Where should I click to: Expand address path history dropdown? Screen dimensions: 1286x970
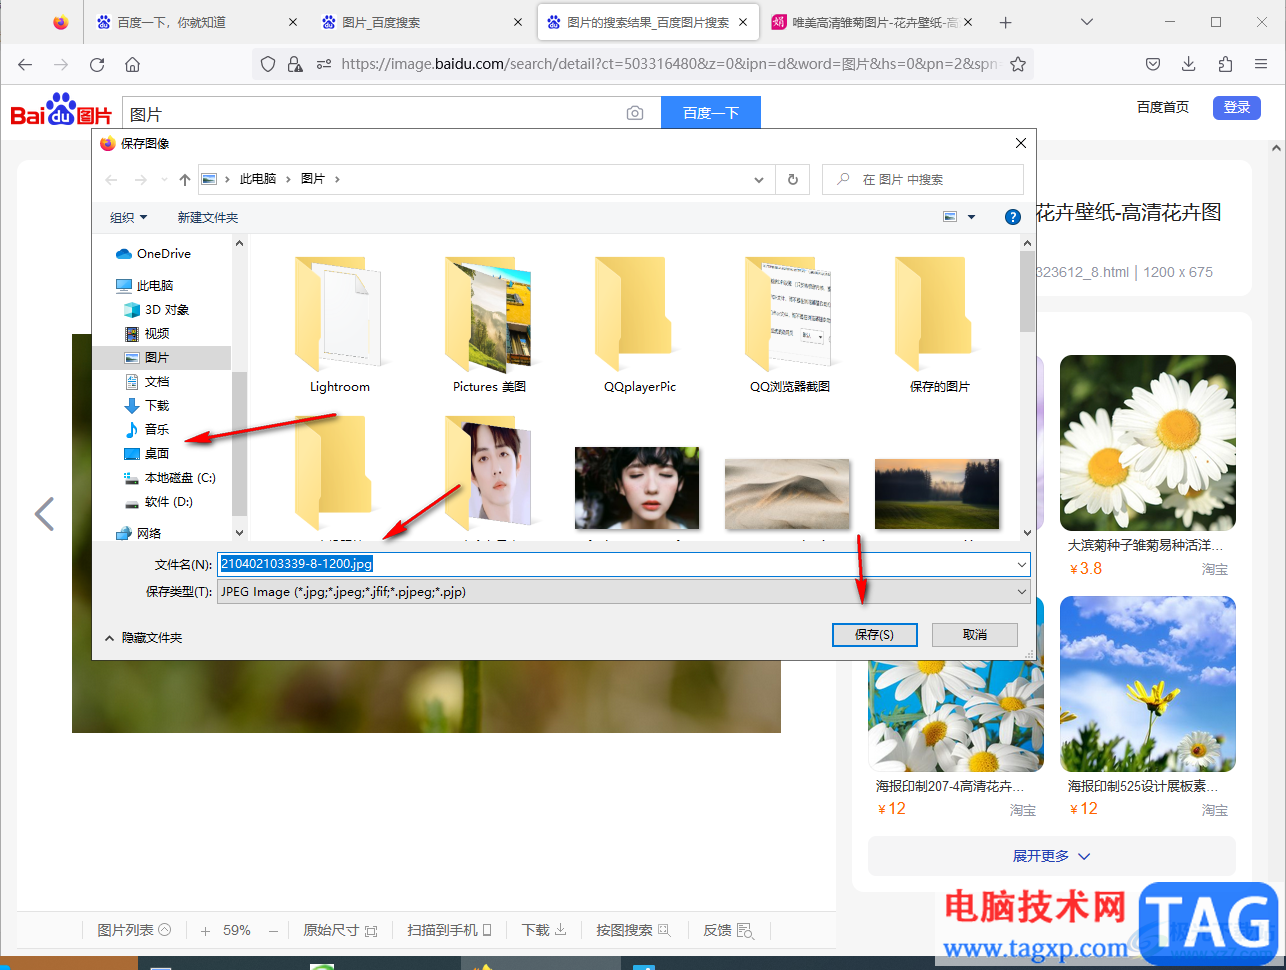tap(759, 180)
